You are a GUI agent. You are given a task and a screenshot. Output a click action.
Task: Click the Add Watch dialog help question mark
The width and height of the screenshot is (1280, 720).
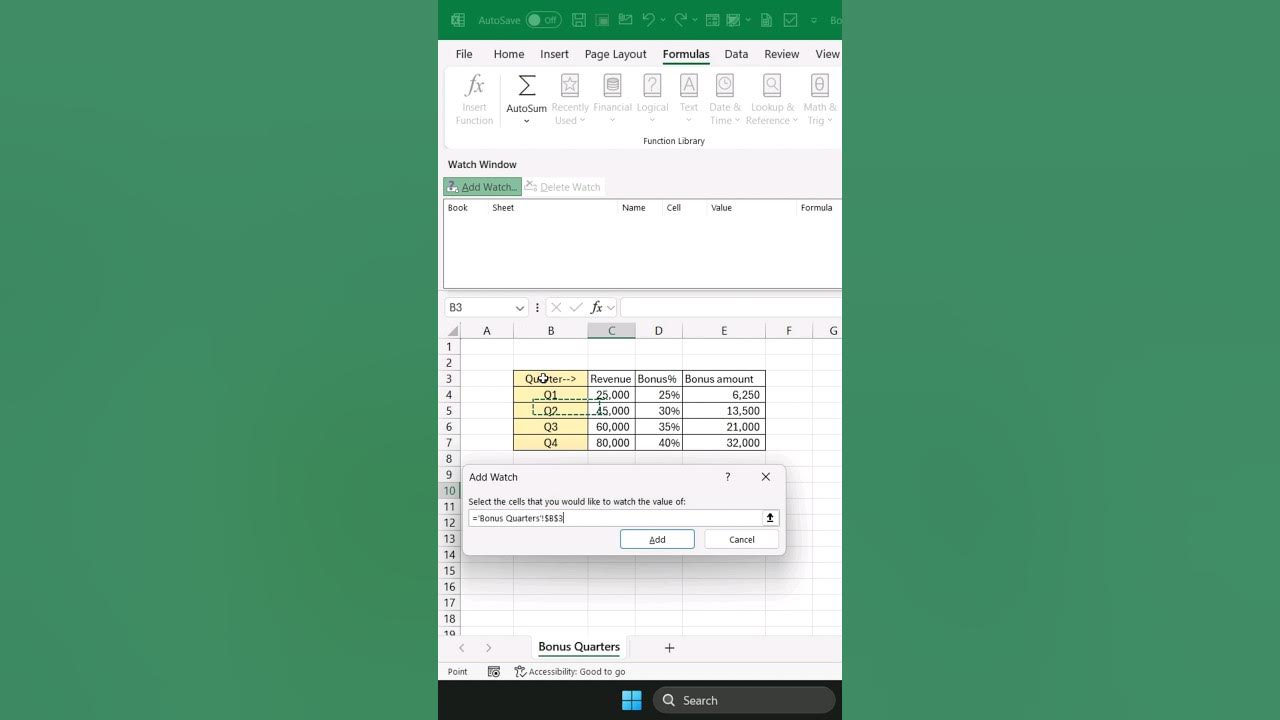coord(727,477)
